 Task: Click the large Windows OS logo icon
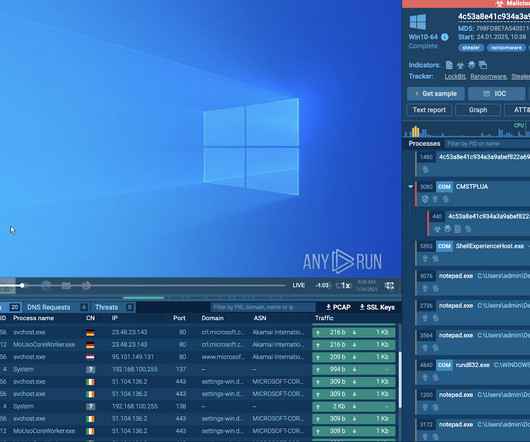pyautogui.click(x=418, y=22)
